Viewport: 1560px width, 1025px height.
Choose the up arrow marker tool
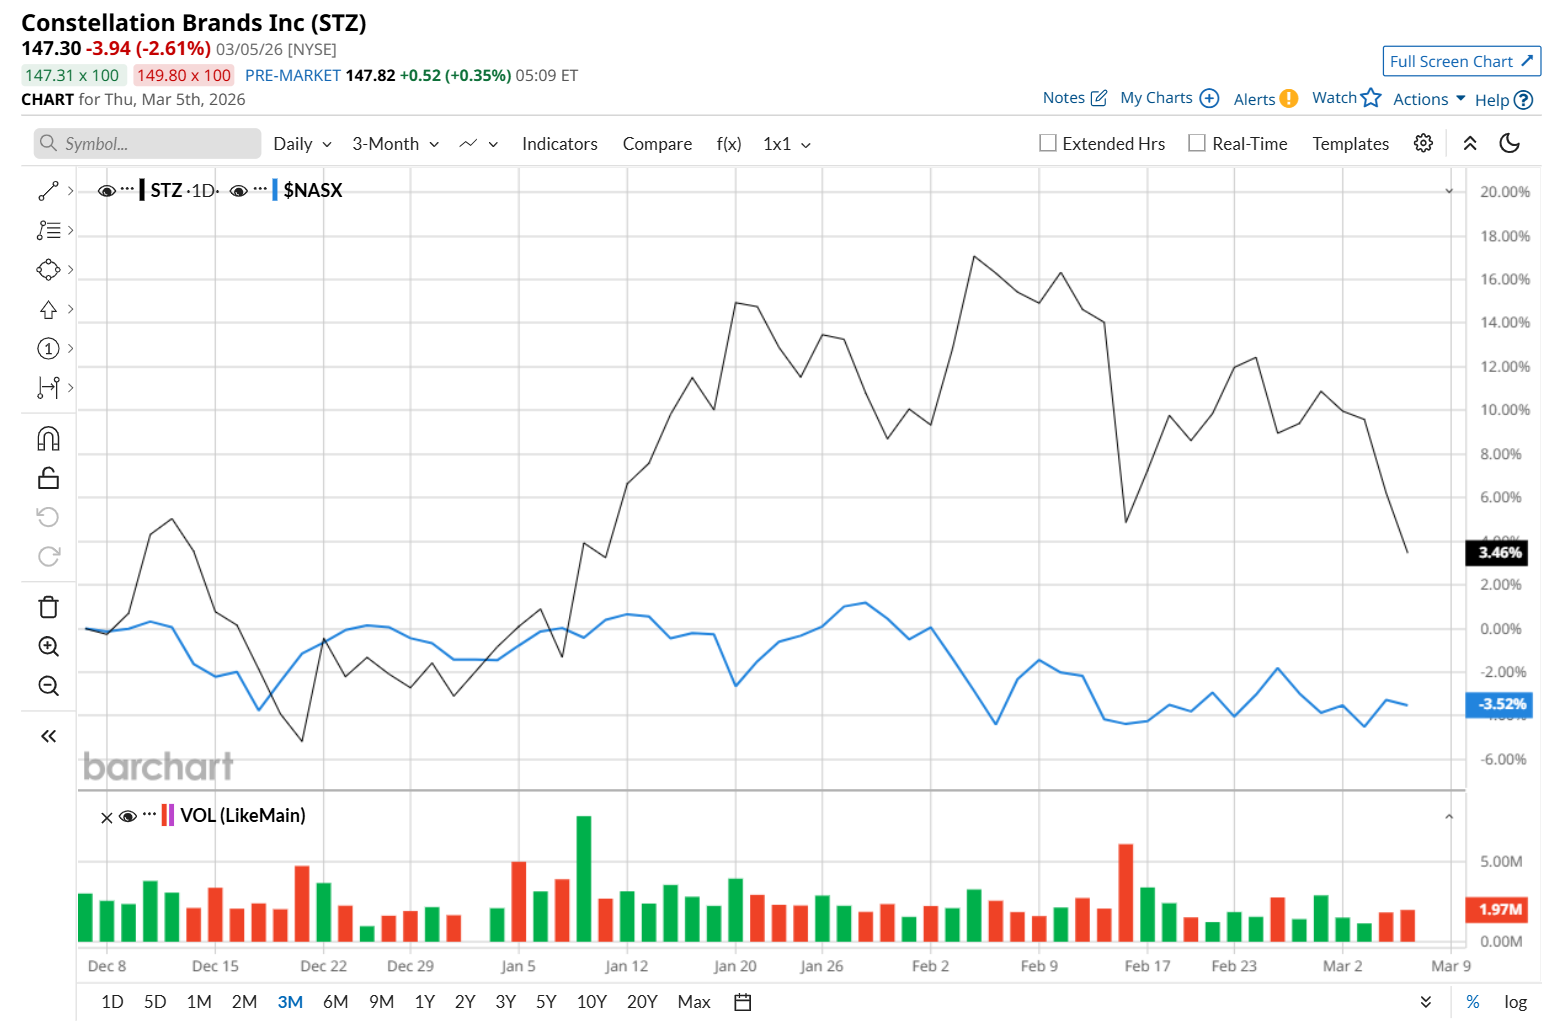[x=48, y=309]
